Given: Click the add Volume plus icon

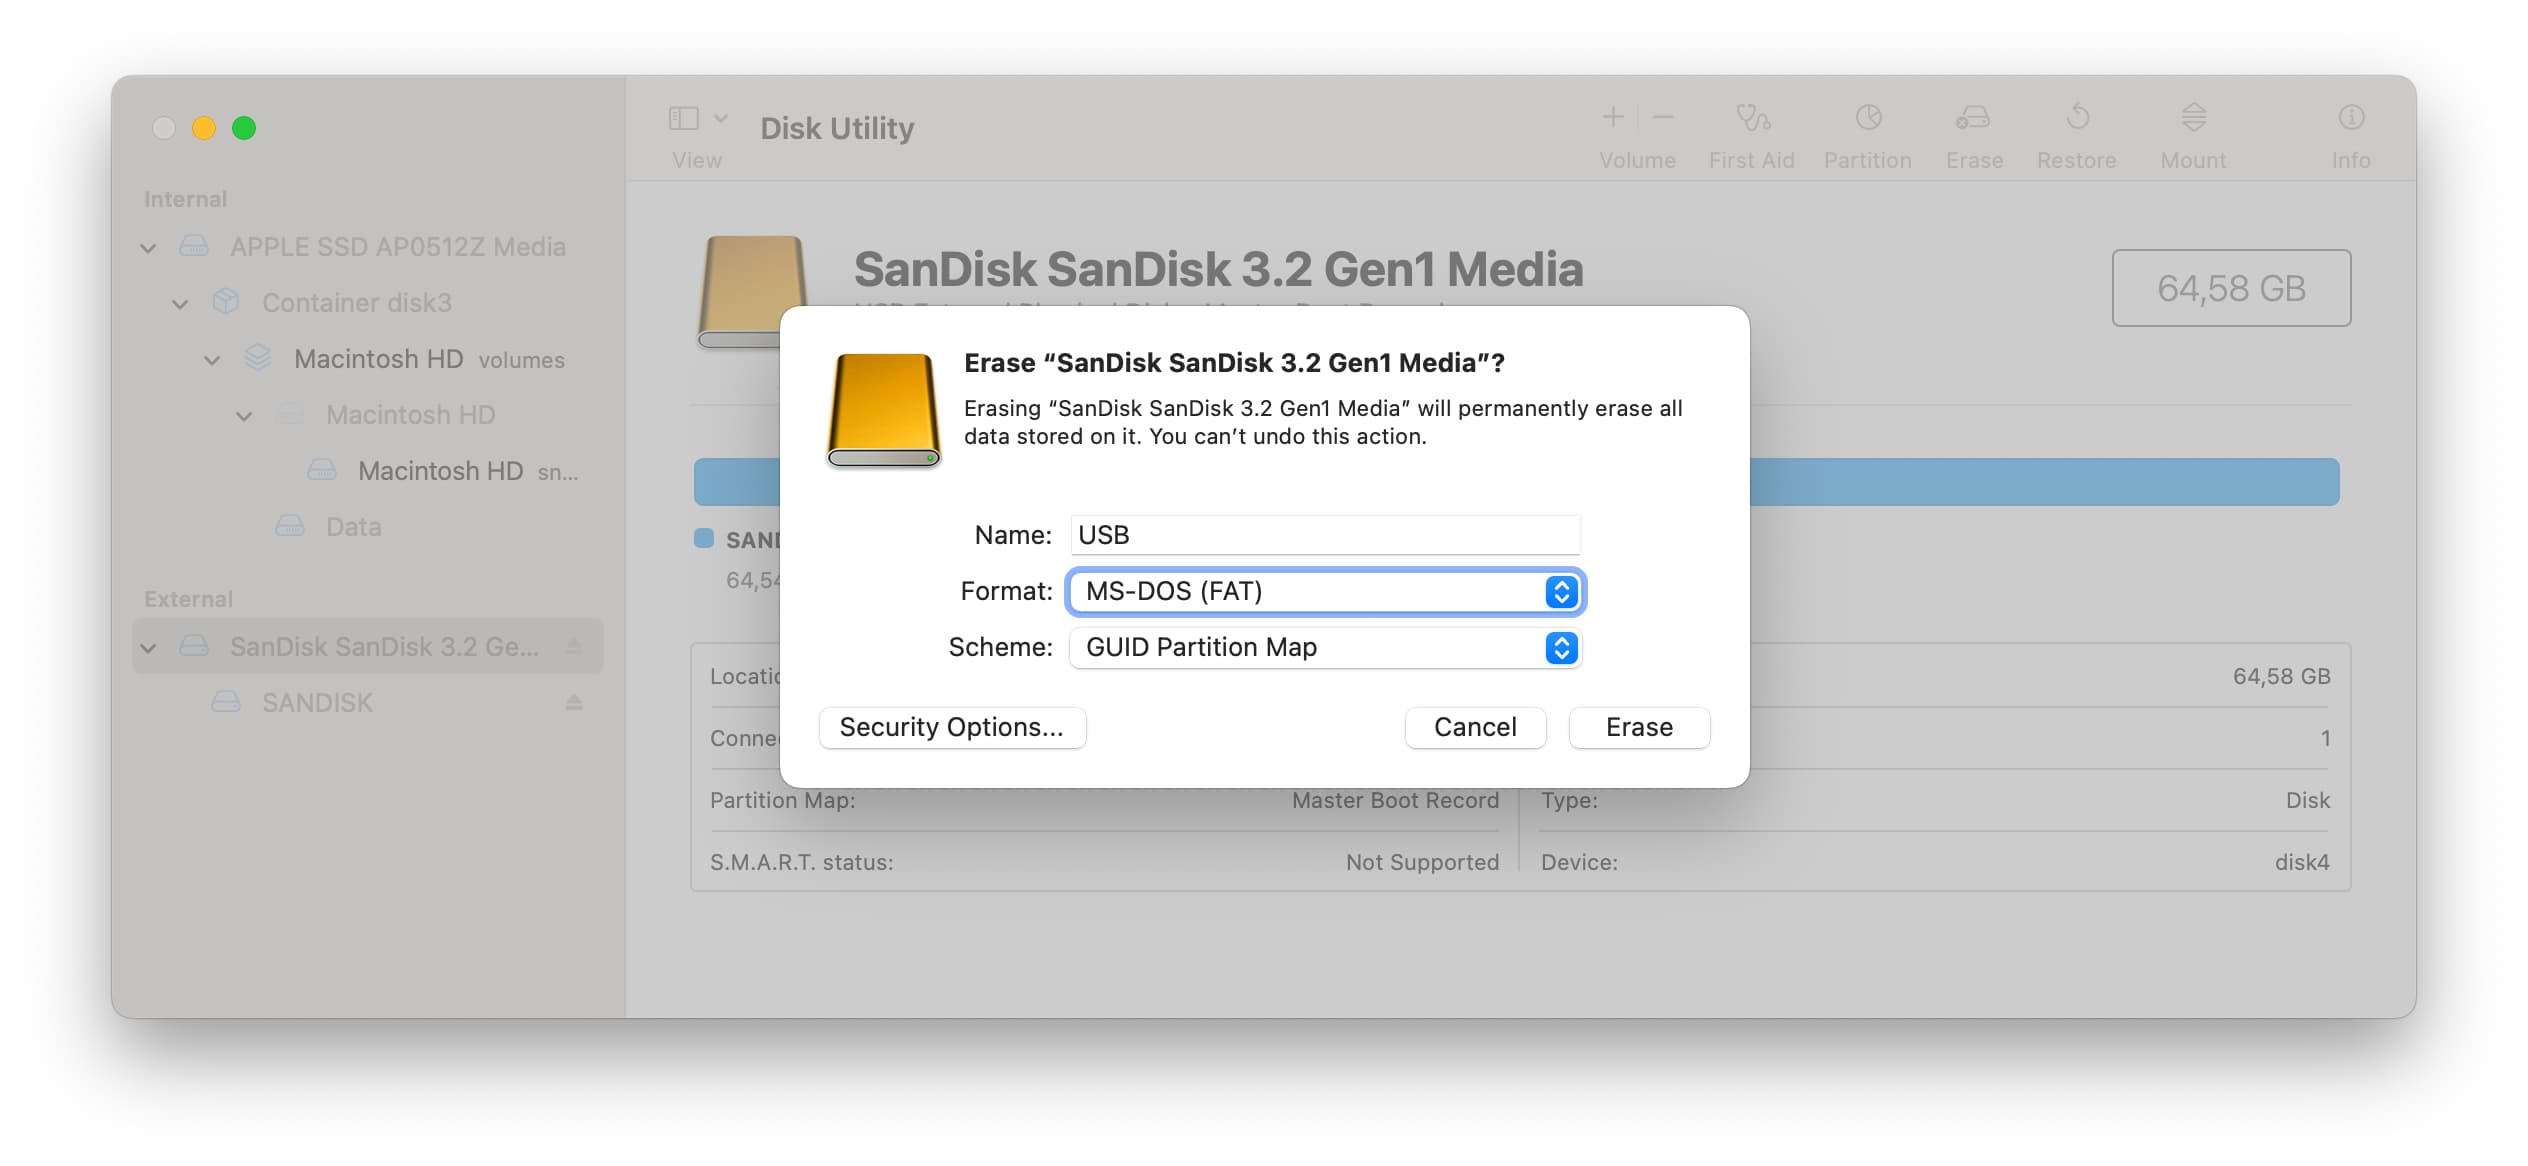Looking at the screenshot, I should click(1613, 117).
